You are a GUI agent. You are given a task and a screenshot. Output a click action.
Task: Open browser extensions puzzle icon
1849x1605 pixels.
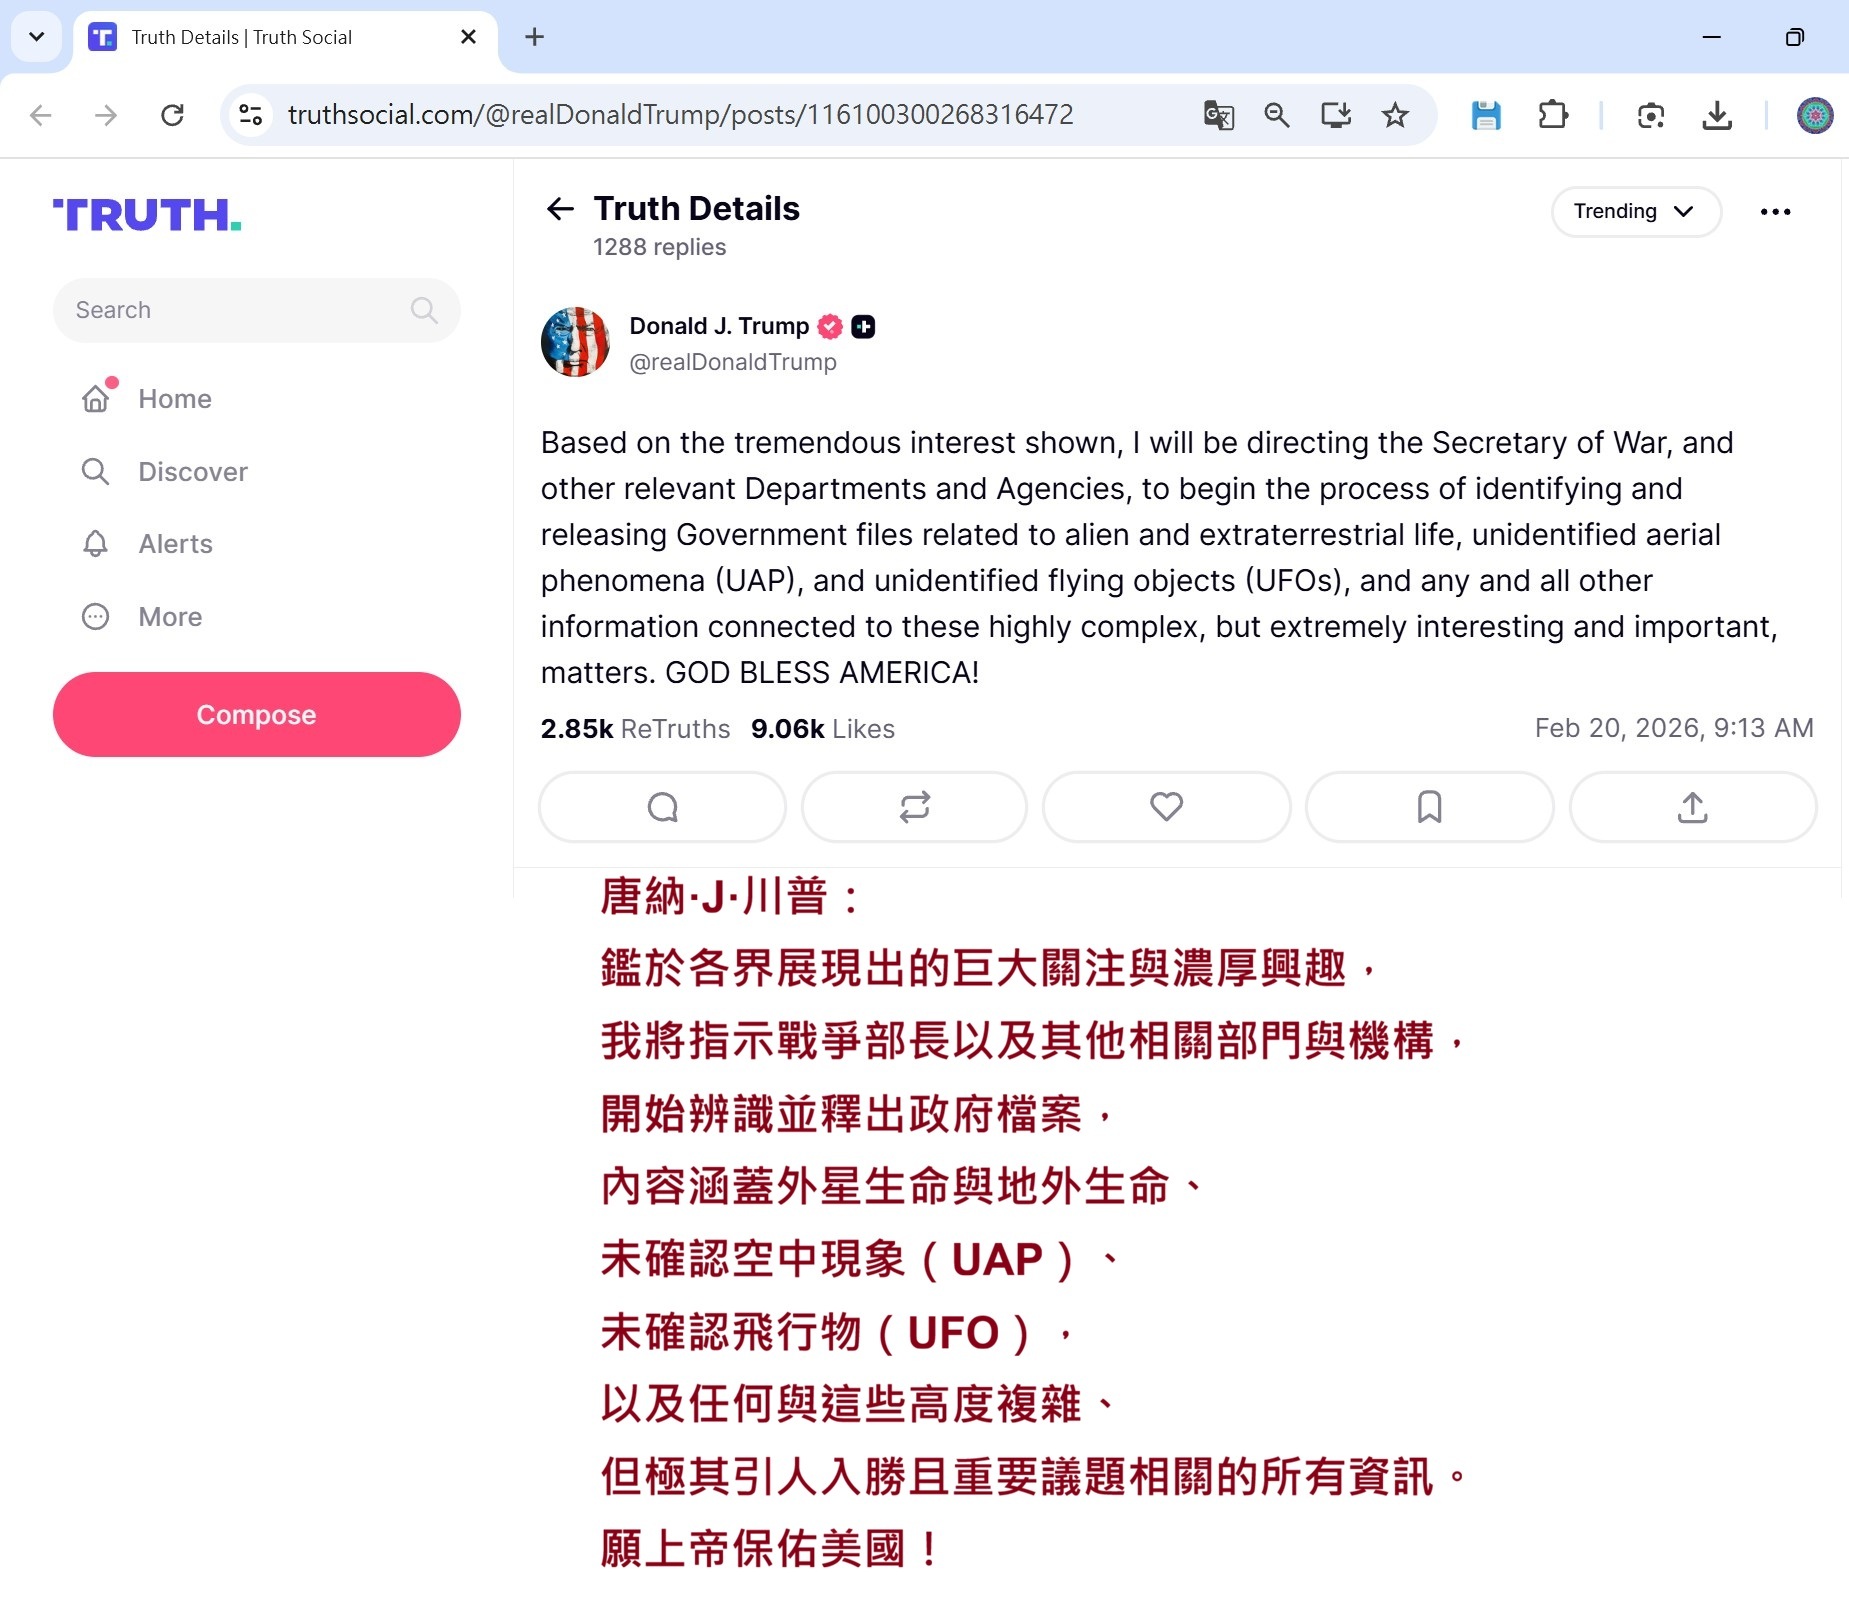1553,116
